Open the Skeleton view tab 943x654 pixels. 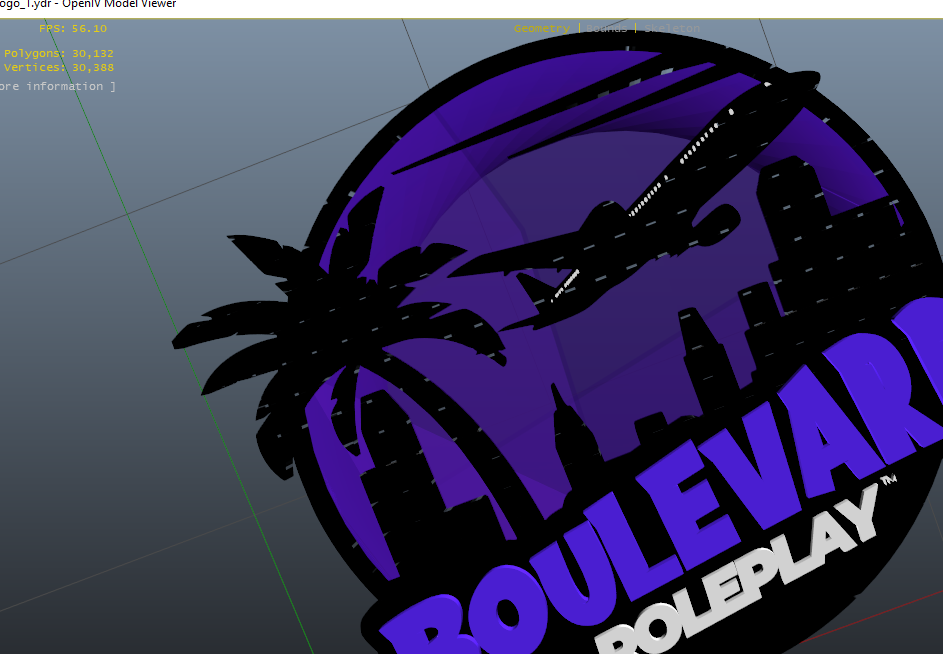(672, 28)
